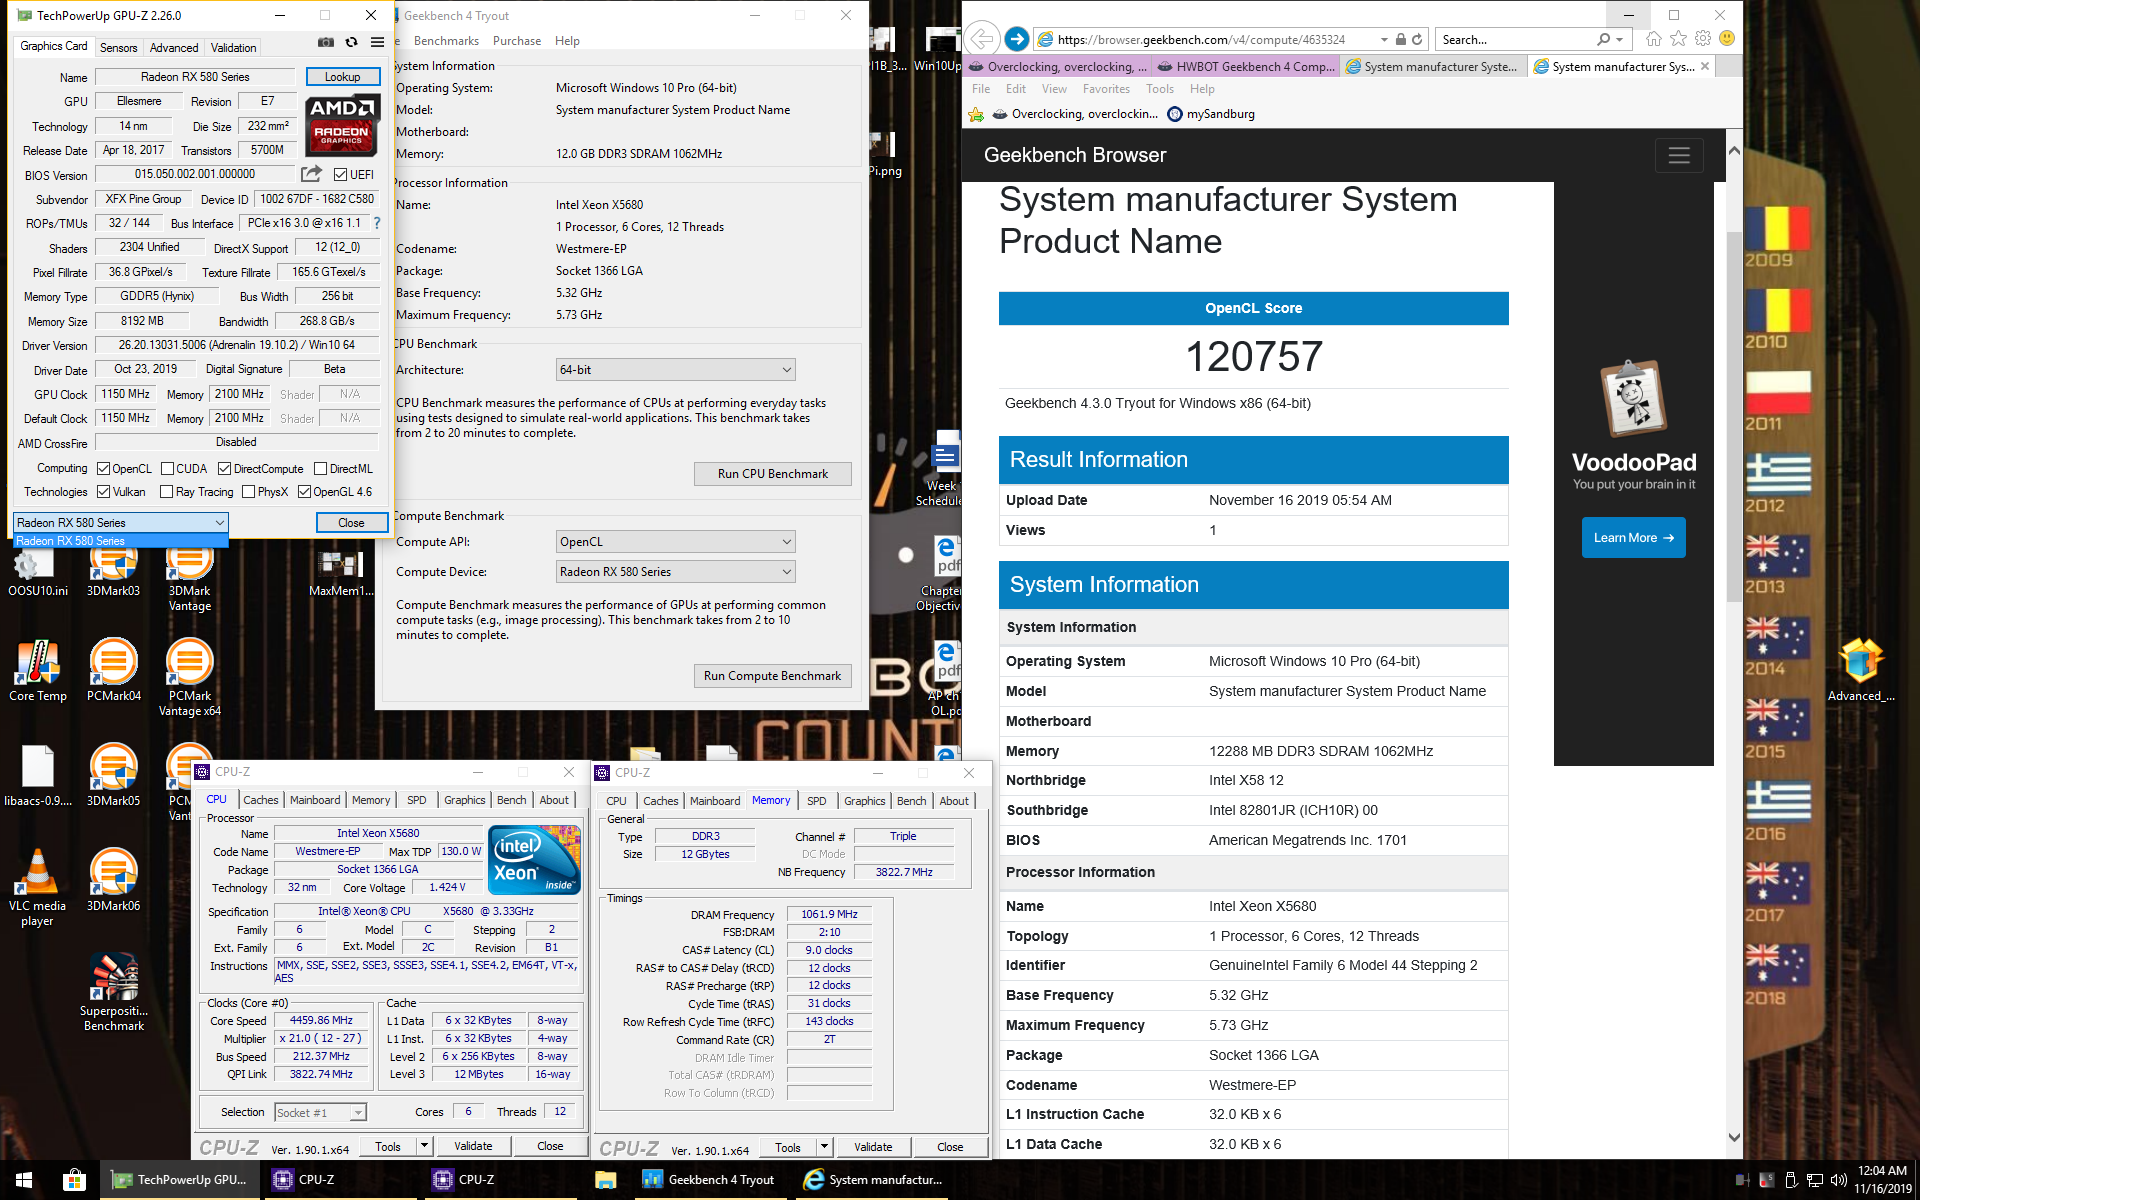Open the Favorites star icon in browser
The image size is (2133, 1200).
tap(1678, 39)
